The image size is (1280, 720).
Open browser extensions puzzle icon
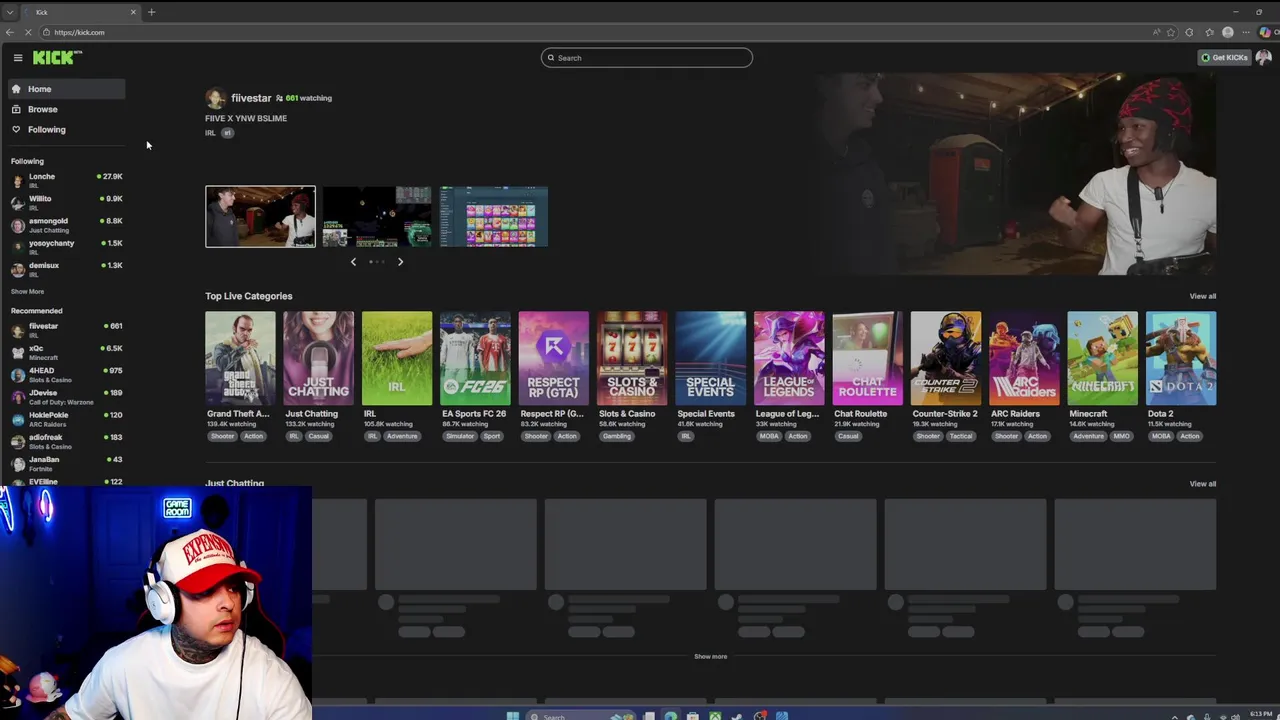click(1189, 32)
